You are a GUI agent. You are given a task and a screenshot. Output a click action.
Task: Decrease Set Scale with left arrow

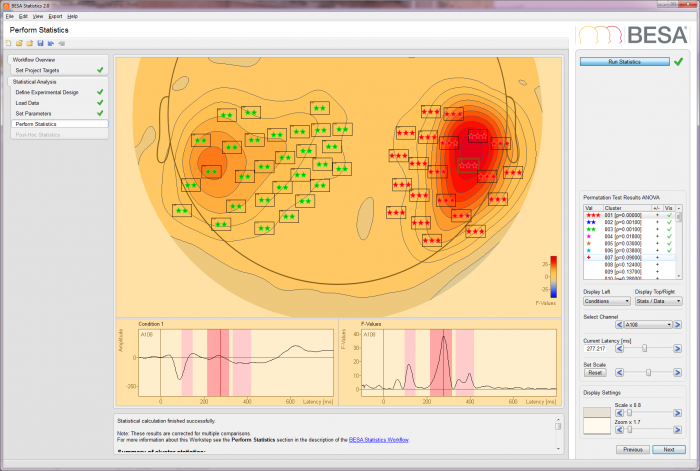click(x=619, y=372)
